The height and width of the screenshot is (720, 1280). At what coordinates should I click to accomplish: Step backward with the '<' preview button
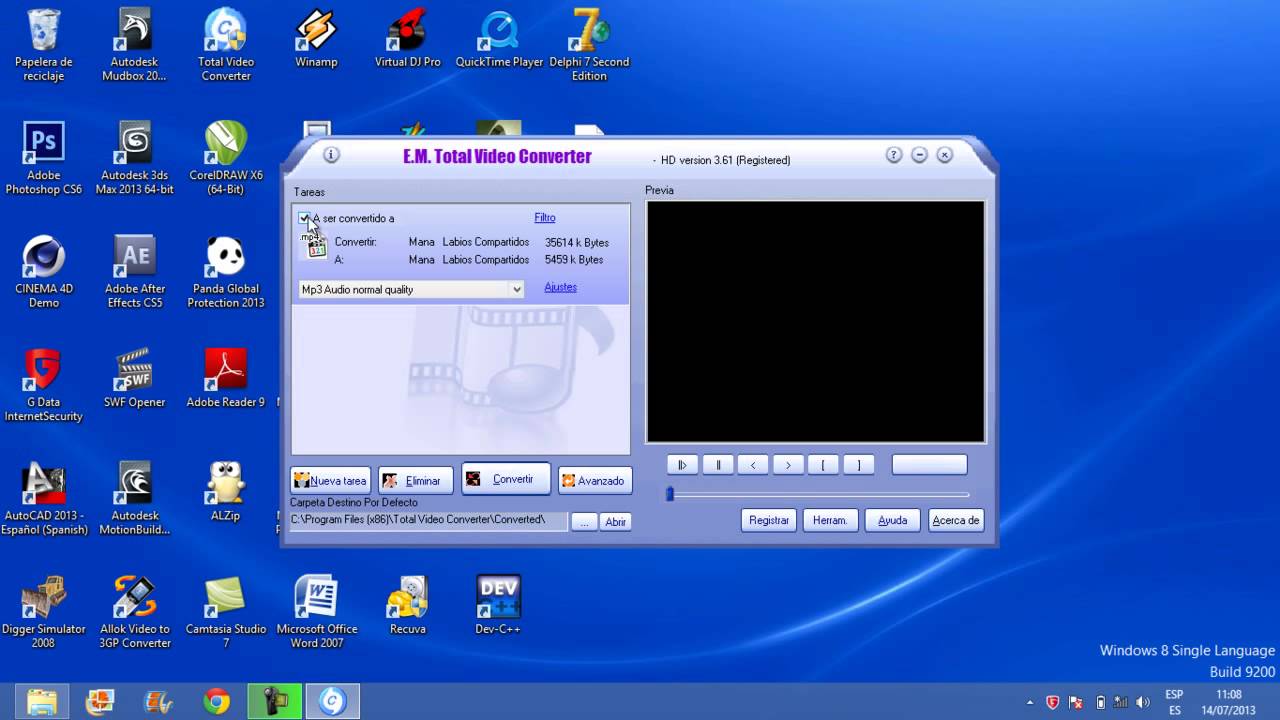pyautogui.click(x=753, y=465)
